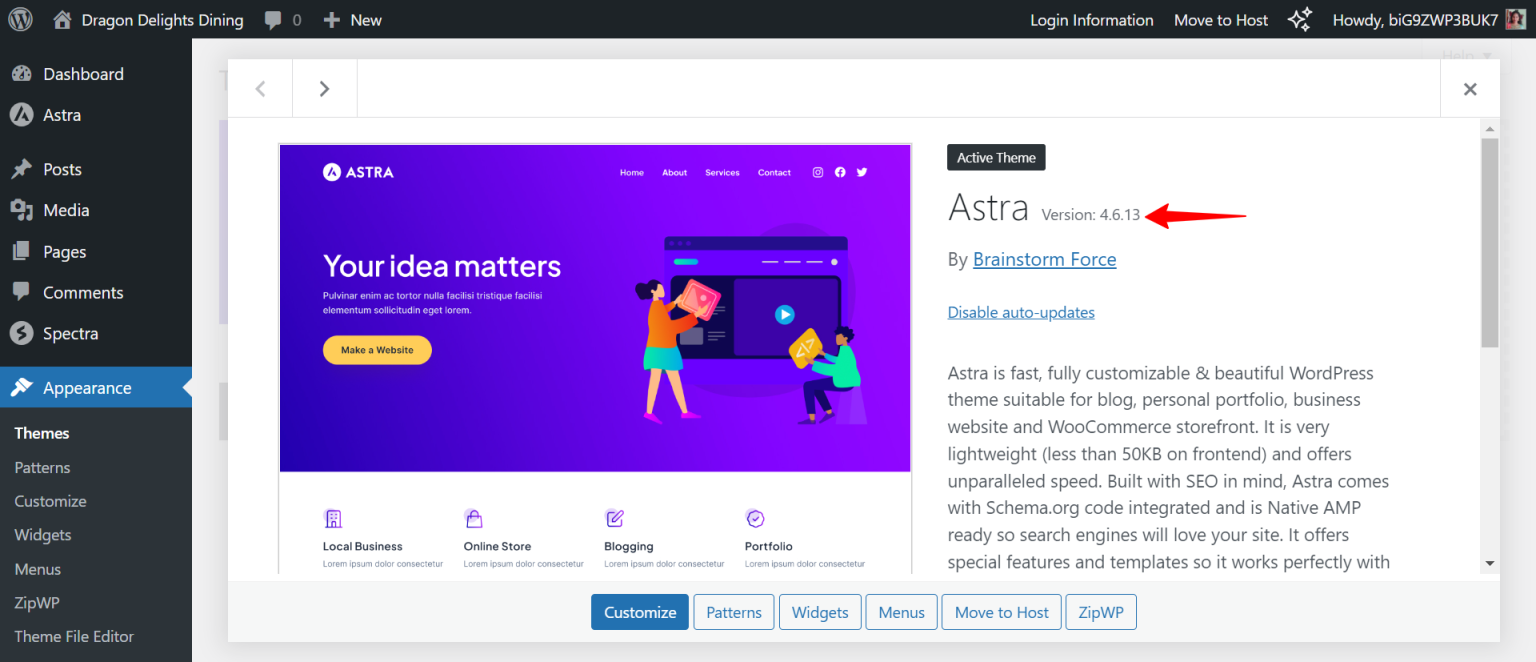The width and height of the screenshot is (1536, 662).
Task: Open the Brainstorm Force author link
Action: (x=1044, y=259)
